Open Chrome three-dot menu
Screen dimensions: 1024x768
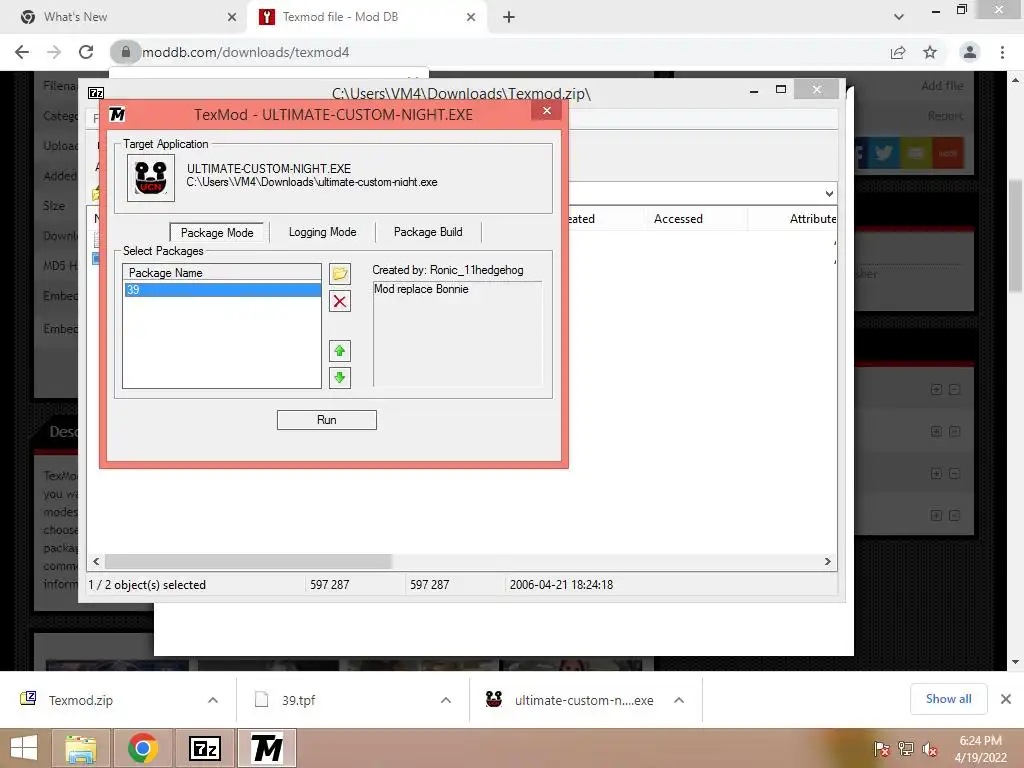pyautogui.click(x=1002, y=52)
